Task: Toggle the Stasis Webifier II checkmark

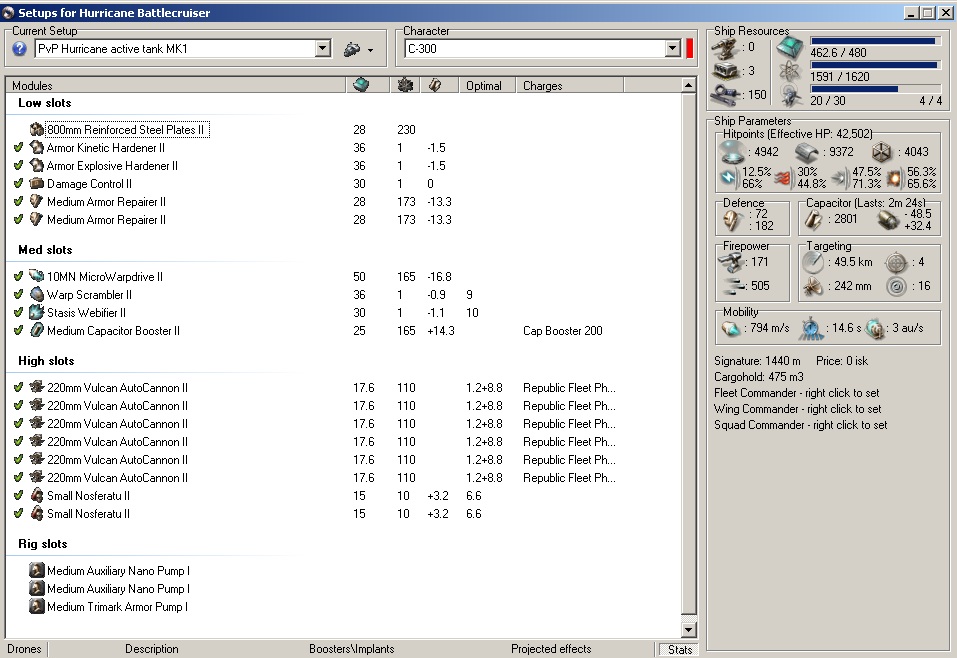Action: coord(18,313)
